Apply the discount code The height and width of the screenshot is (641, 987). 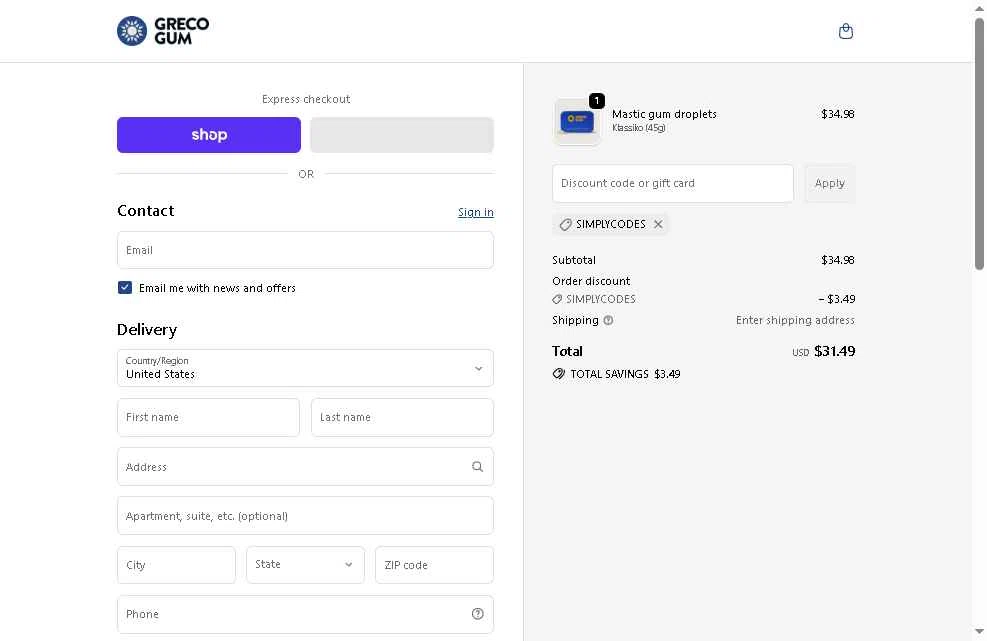click(830, 183)
